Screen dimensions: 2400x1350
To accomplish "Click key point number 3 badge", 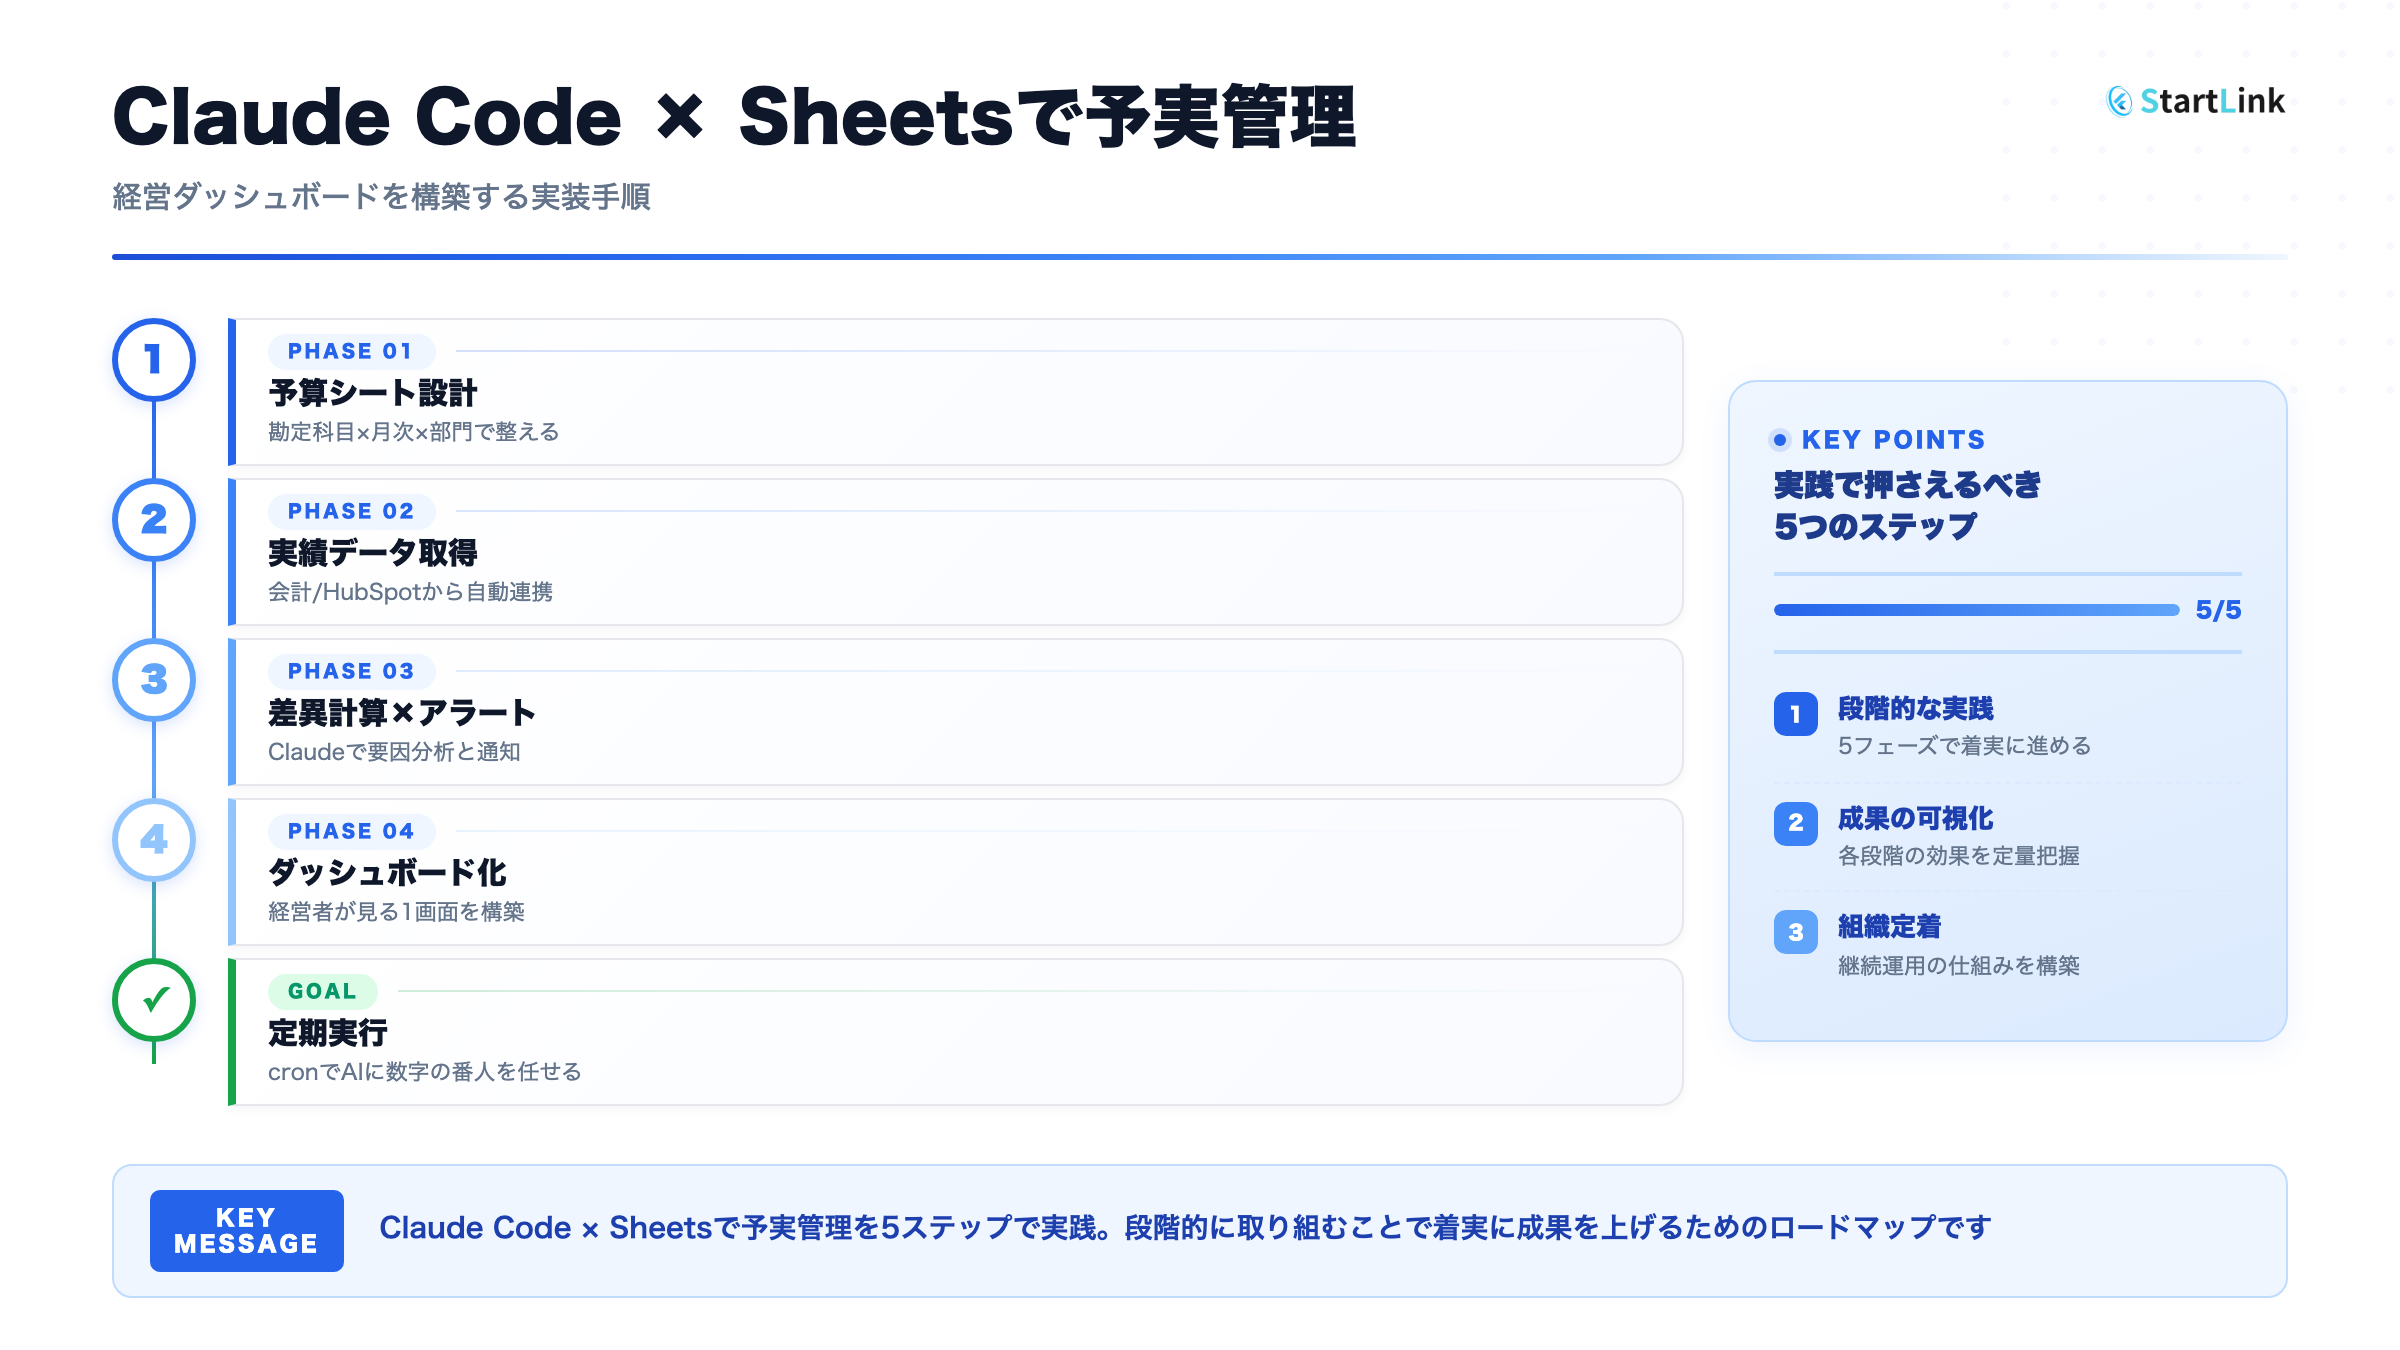I will tap(1795, 932).
